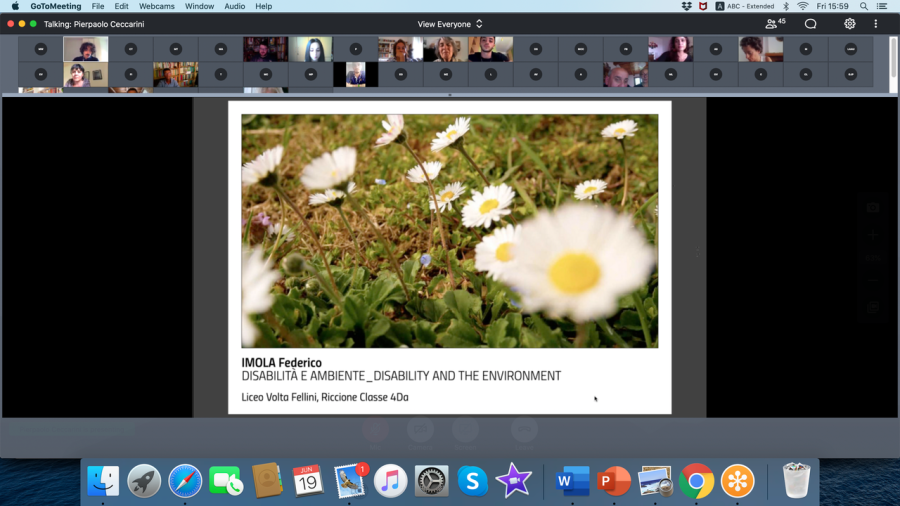
Task: Open the Edit menu
Action: pyautogui.click(x=121, y=6)
